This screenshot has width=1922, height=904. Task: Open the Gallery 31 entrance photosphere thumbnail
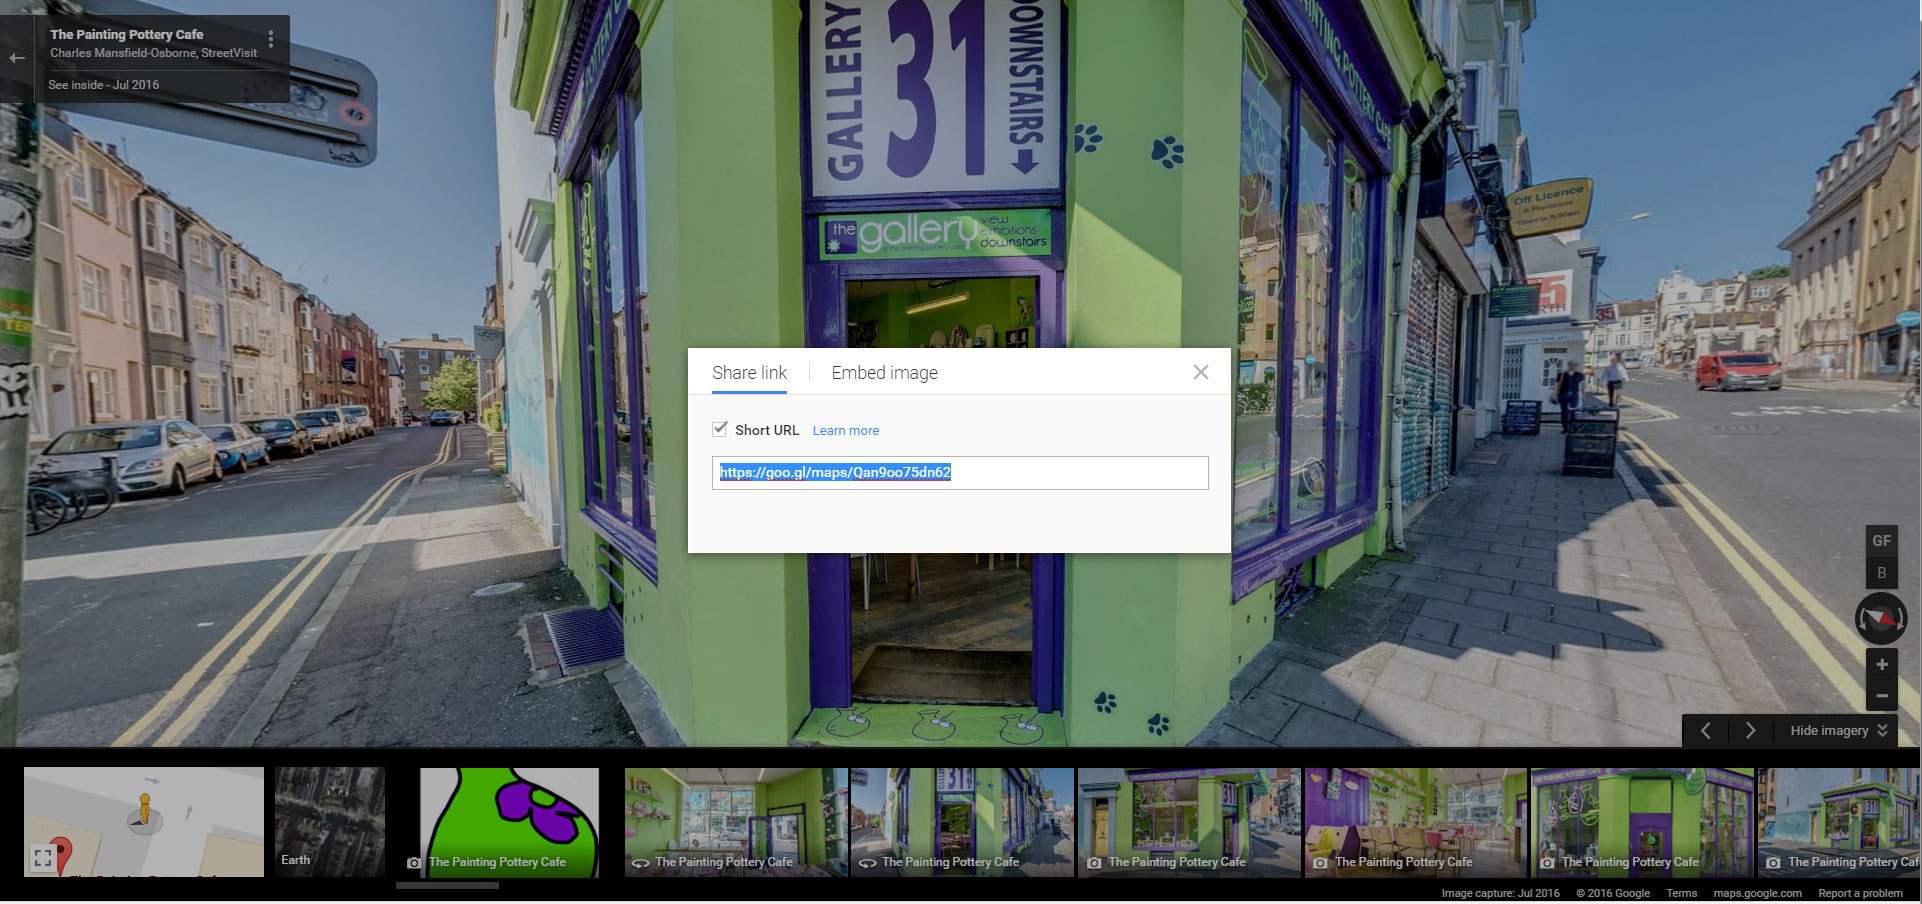963,822
